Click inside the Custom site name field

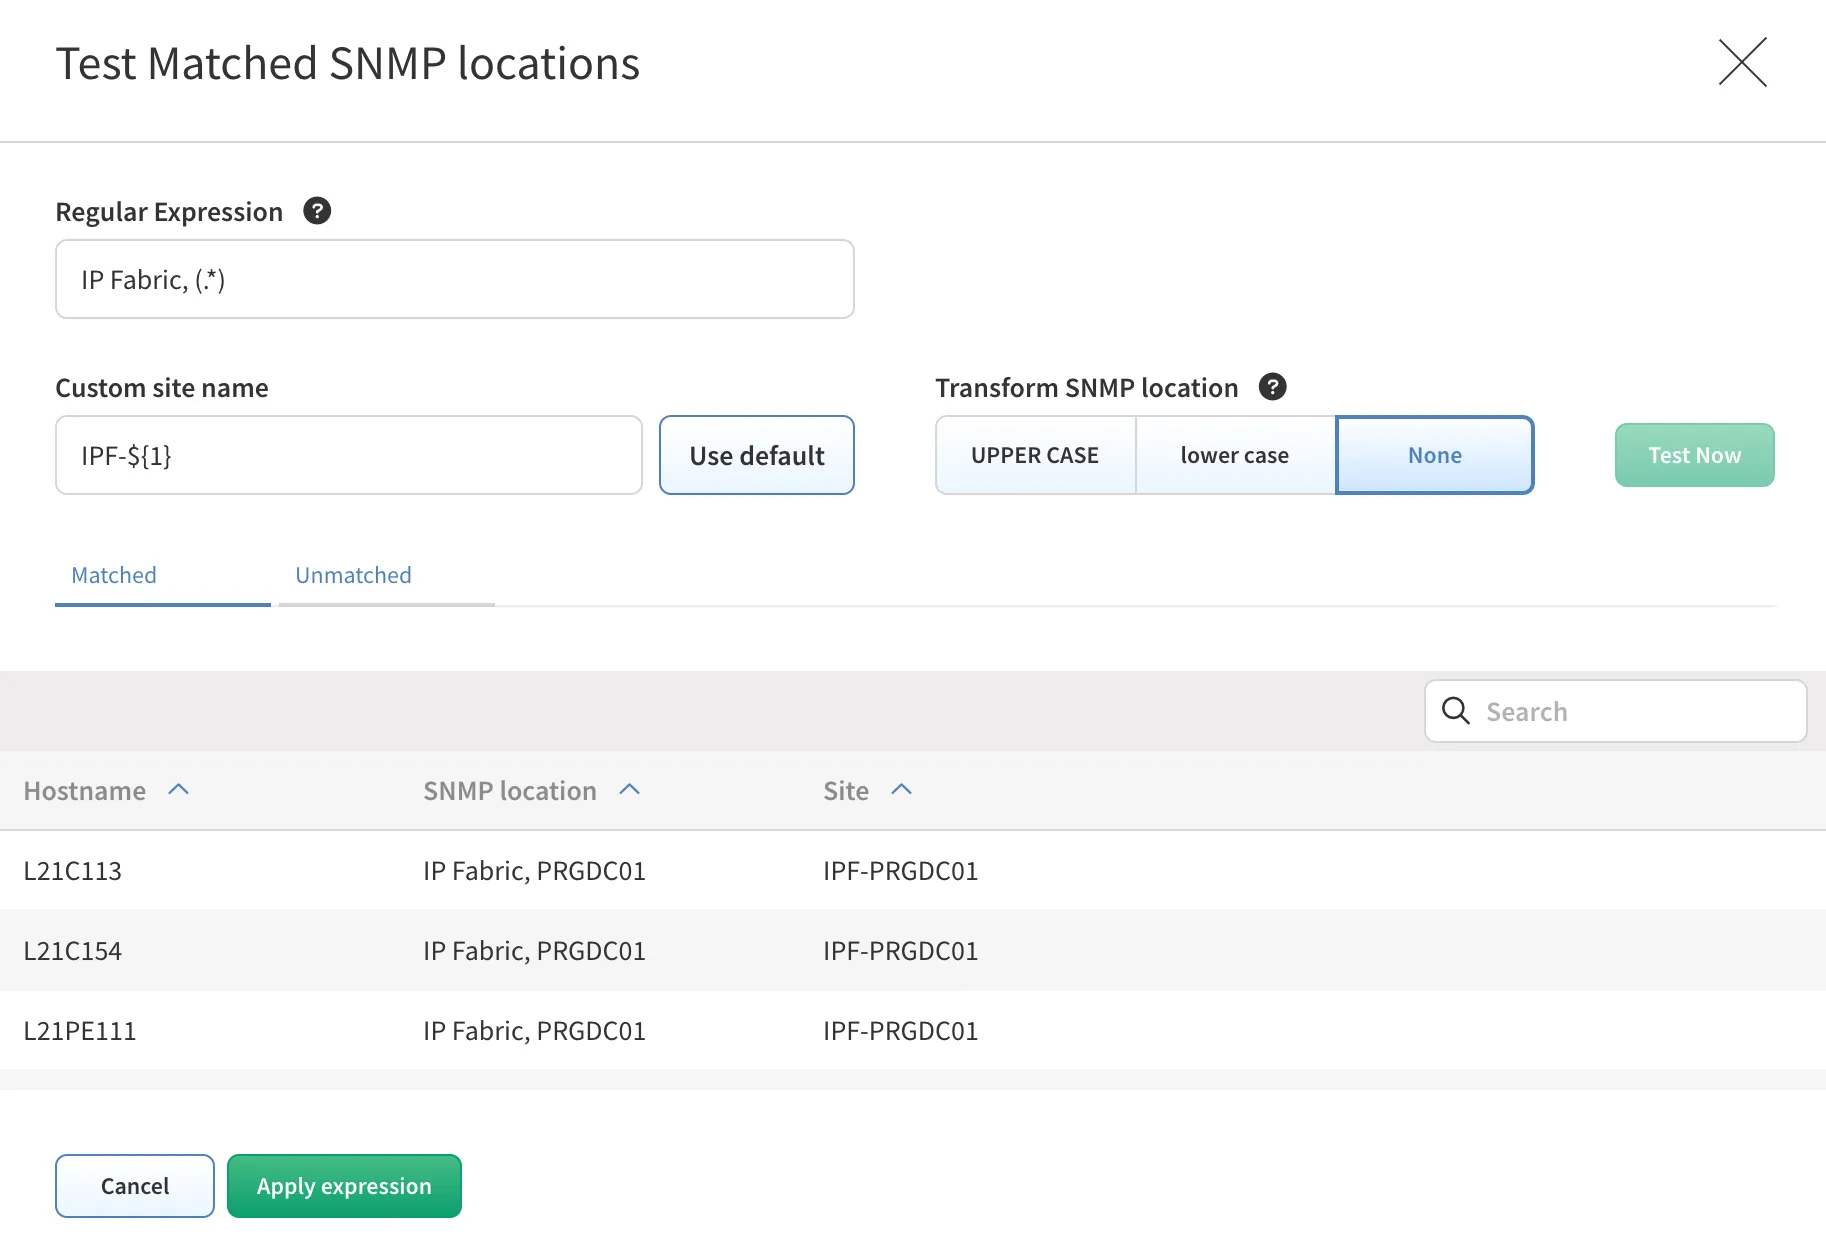(348, 455)
